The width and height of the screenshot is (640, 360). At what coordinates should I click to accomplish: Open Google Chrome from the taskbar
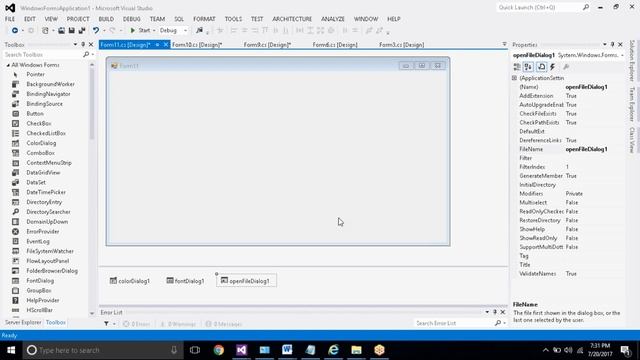[x=219, y=350]
